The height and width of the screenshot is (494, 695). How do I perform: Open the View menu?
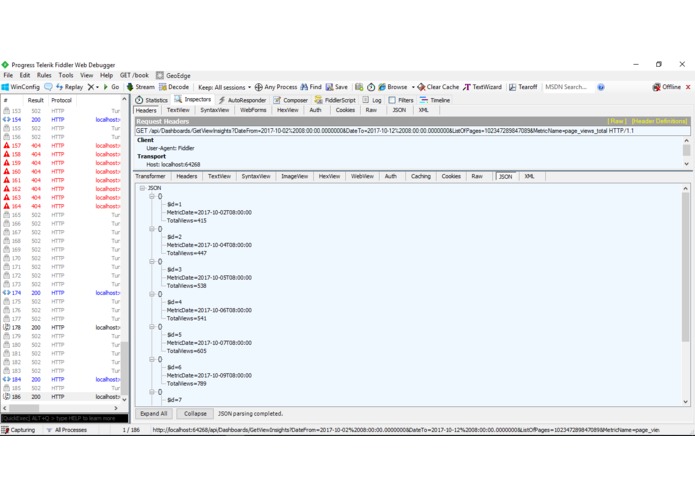pos(86,75)
